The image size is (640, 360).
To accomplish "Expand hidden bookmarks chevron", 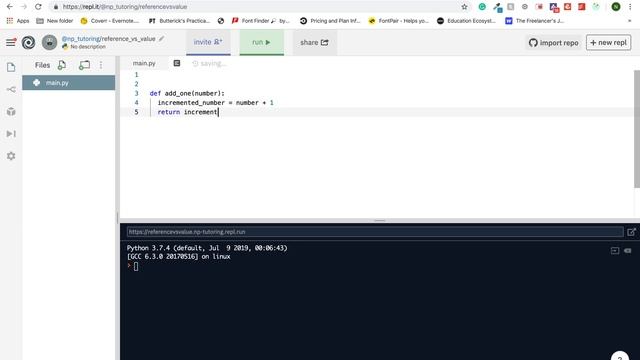I will (x=630, y=21).
